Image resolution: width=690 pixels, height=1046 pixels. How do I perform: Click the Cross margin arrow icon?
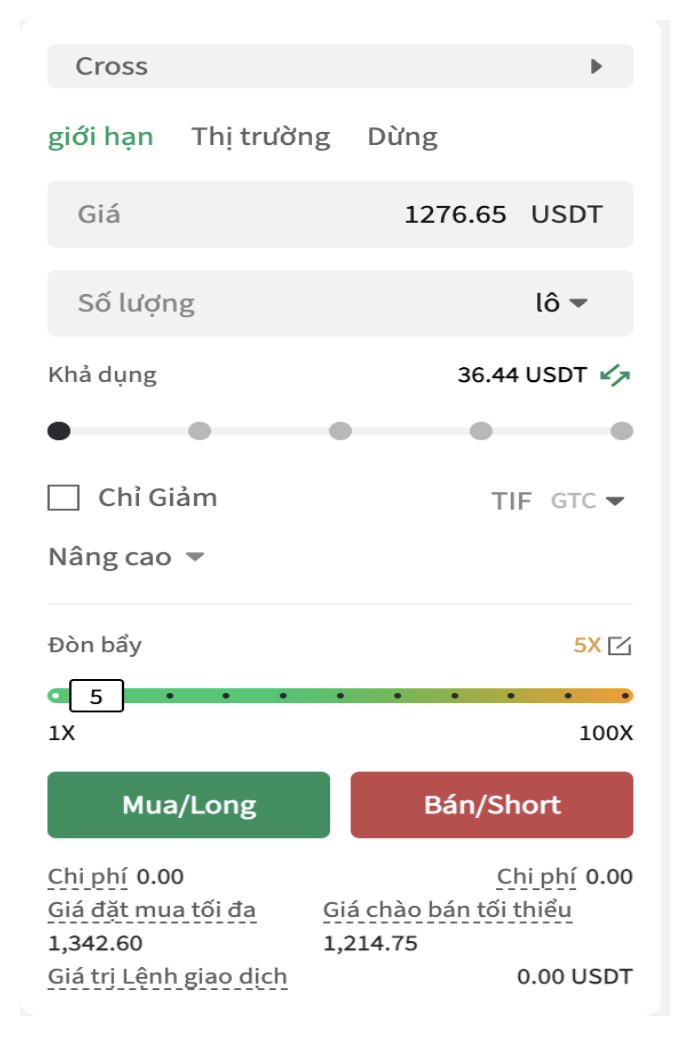pyautogui.click(x=597, y=66)
